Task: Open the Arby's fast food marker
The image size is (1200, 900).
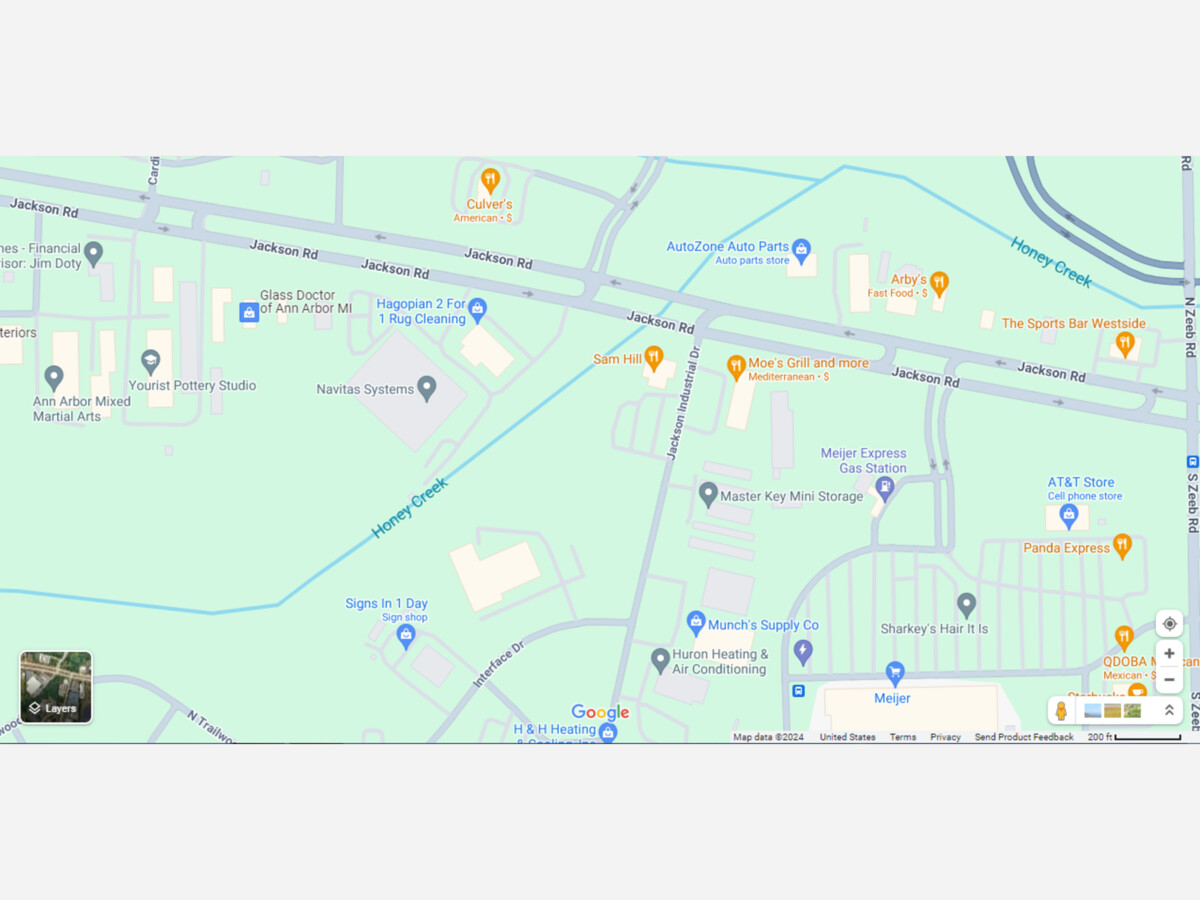Action: (x=938, y=282)
